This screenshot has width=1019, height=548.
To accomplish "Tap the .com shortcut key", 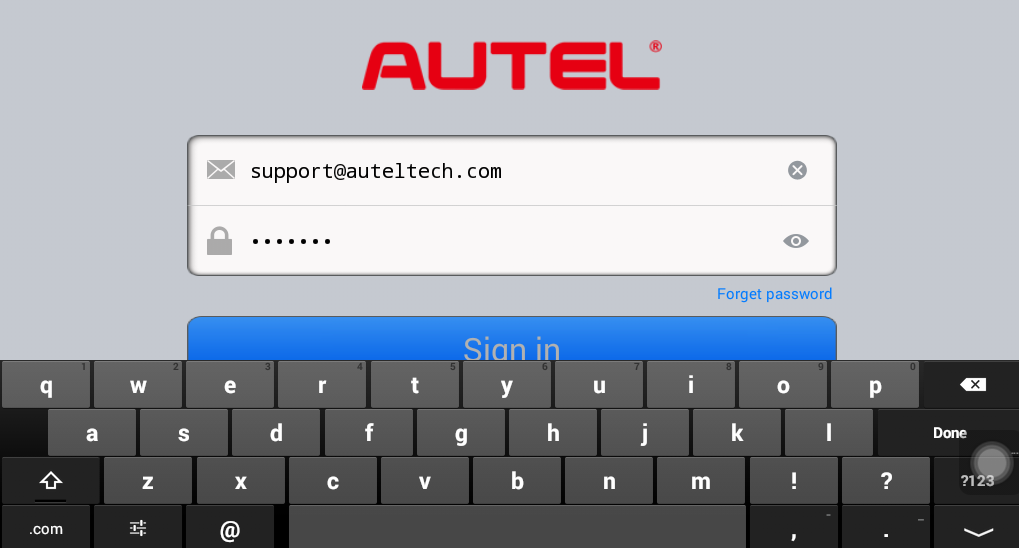I will pyautogui.click(x=45, y=529).
